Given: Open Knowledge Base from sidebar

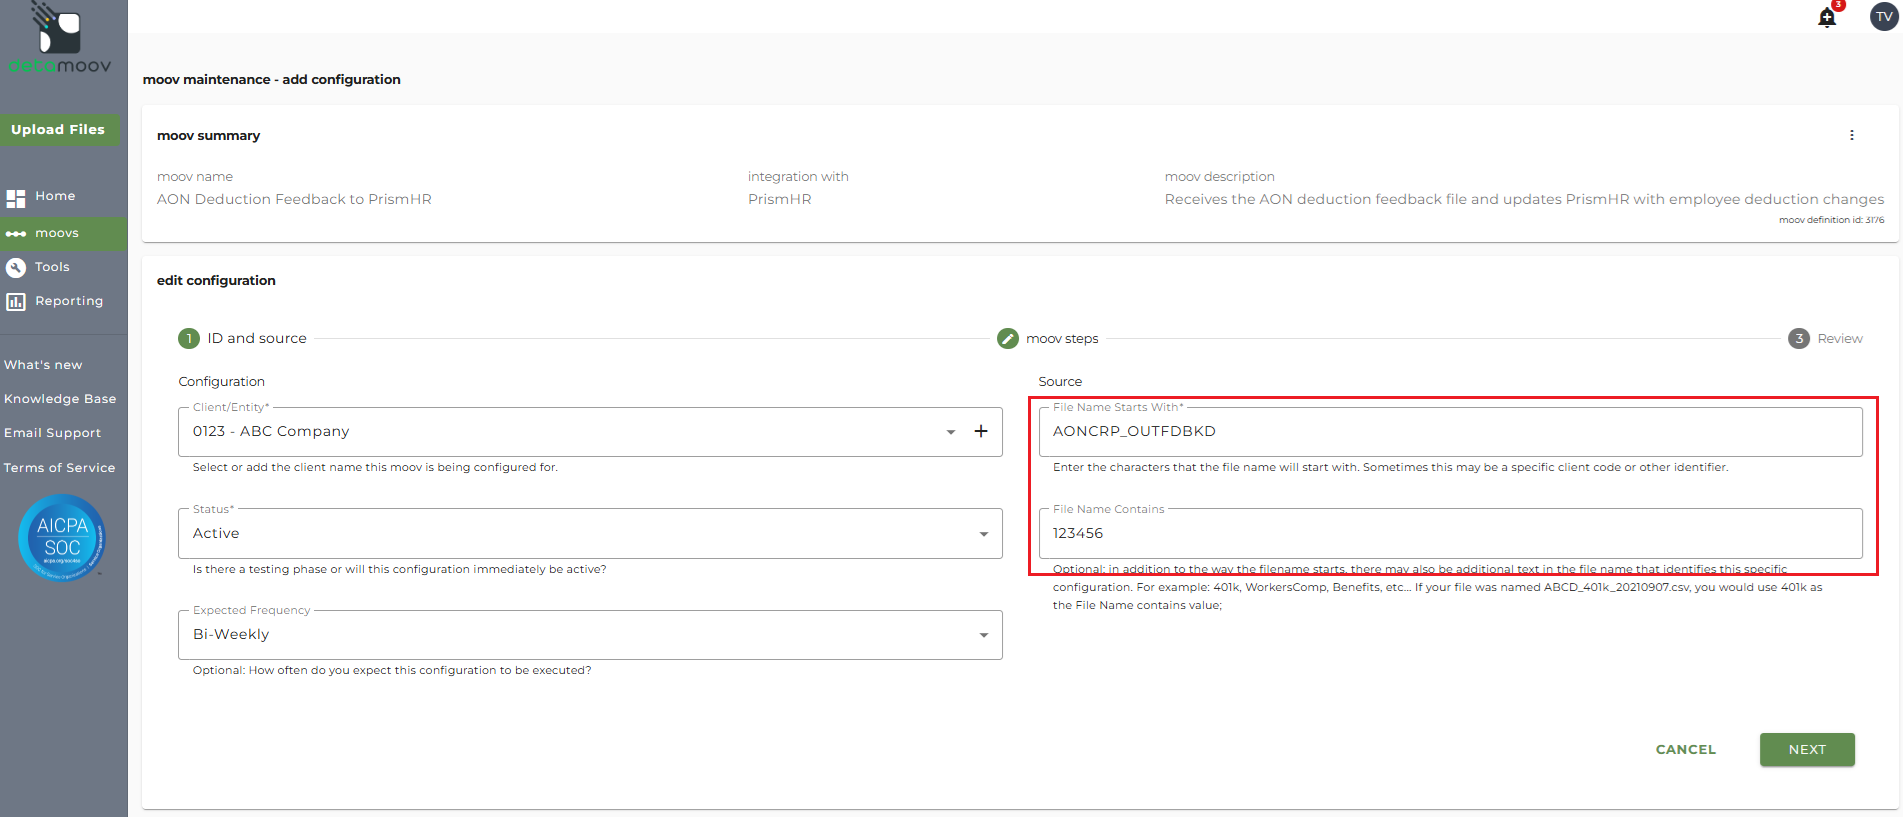Looking at the screenshot, I should [60, 399].
